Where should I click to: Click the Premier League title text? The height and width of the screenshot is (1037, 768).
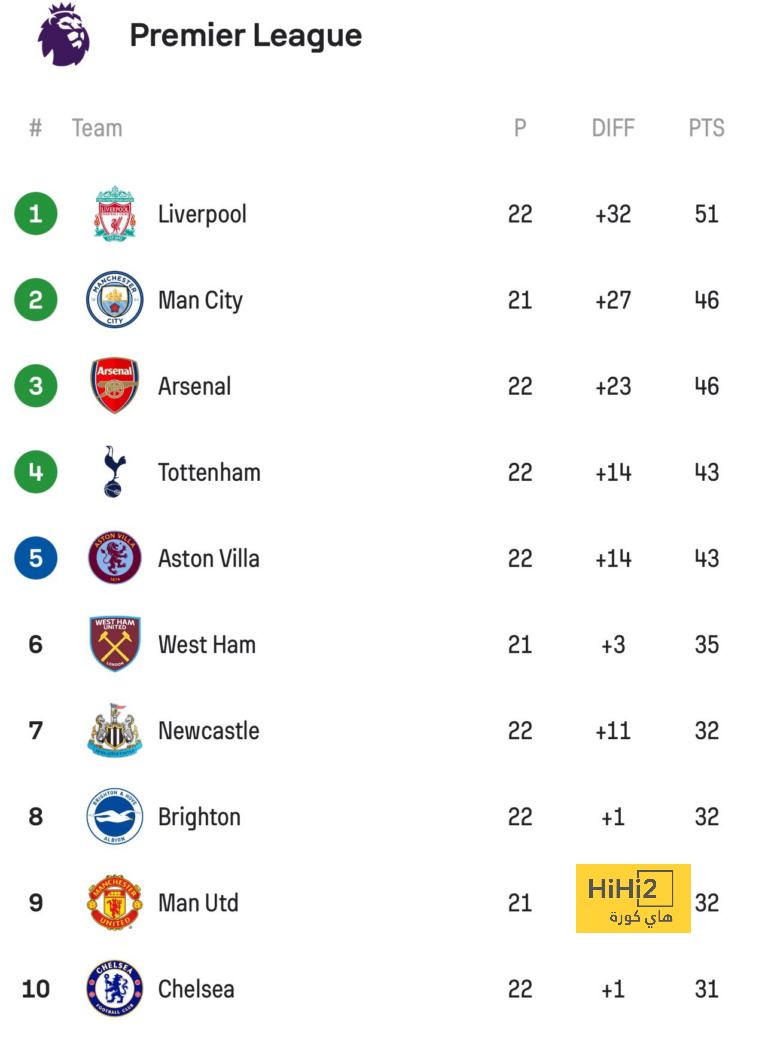point(245,36)
